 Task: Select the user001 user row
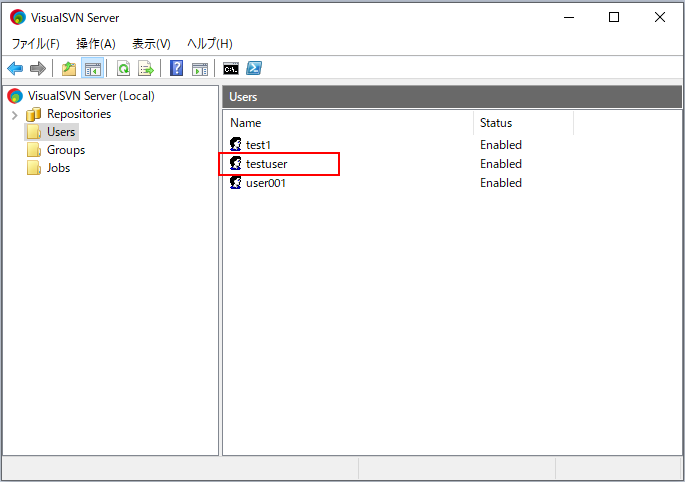pos(266,183)
